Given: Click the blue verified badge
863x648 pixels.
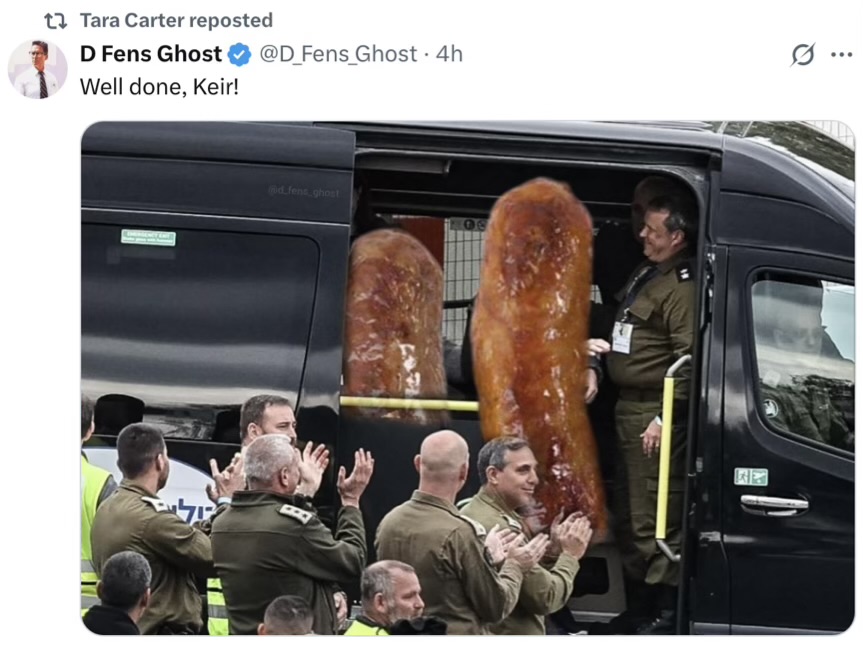Looking at the screenshot, I should 239,55.
